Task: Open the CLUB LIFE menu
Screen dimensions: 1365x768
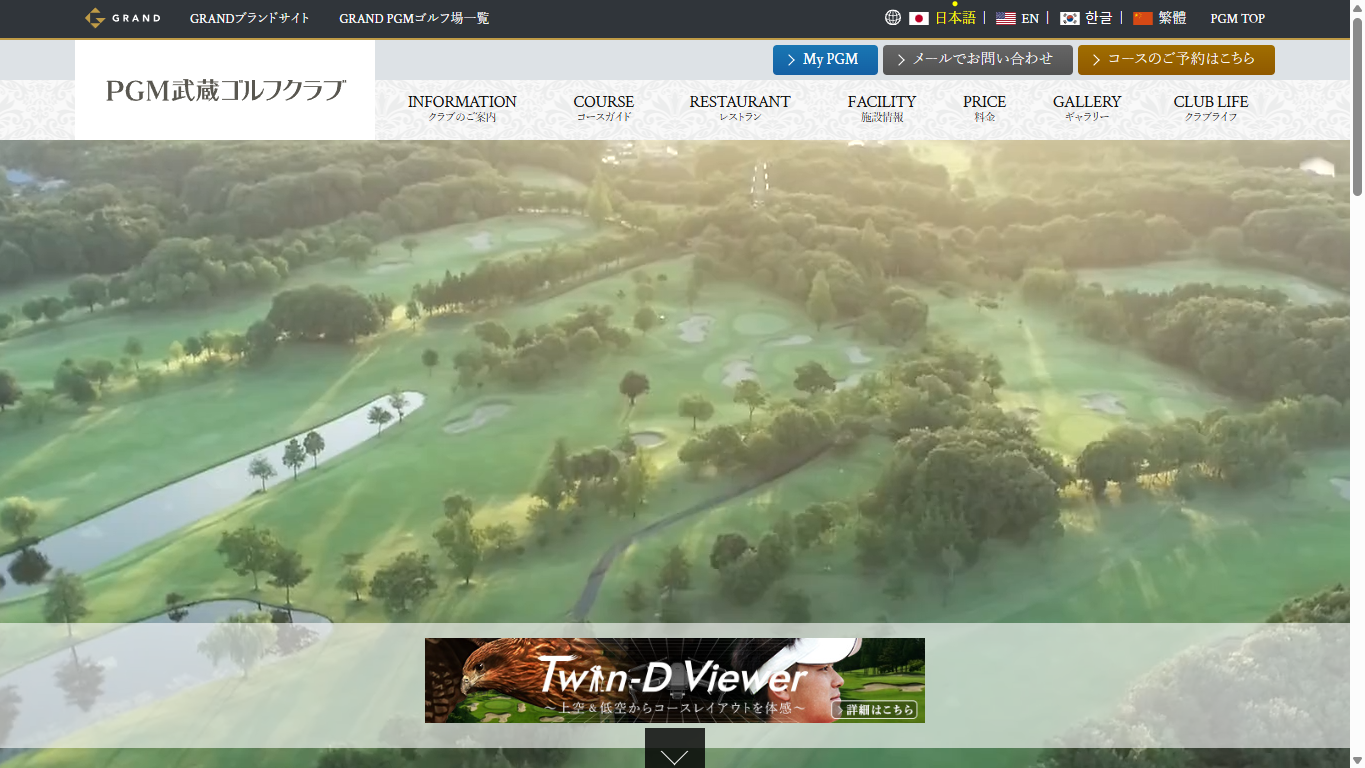Action: pyautogui.click(x=1211, y=108)
